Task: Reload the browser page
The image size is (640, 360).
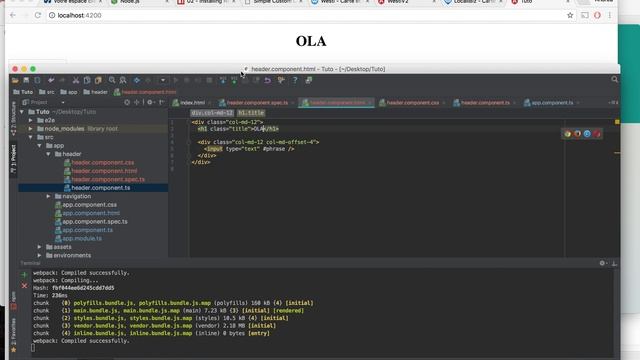Action: pos(38,16)
